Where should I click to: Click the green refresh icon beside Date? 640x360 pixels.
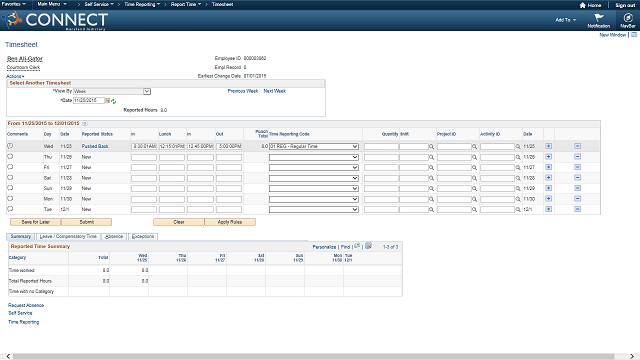tap(113, 101)
